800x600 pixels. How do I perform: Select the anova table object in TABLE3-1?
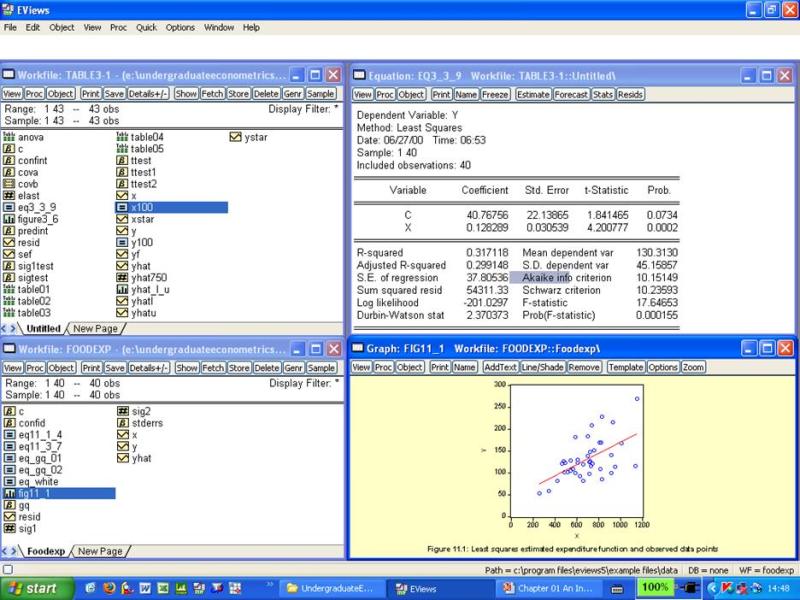click(23, 137)
